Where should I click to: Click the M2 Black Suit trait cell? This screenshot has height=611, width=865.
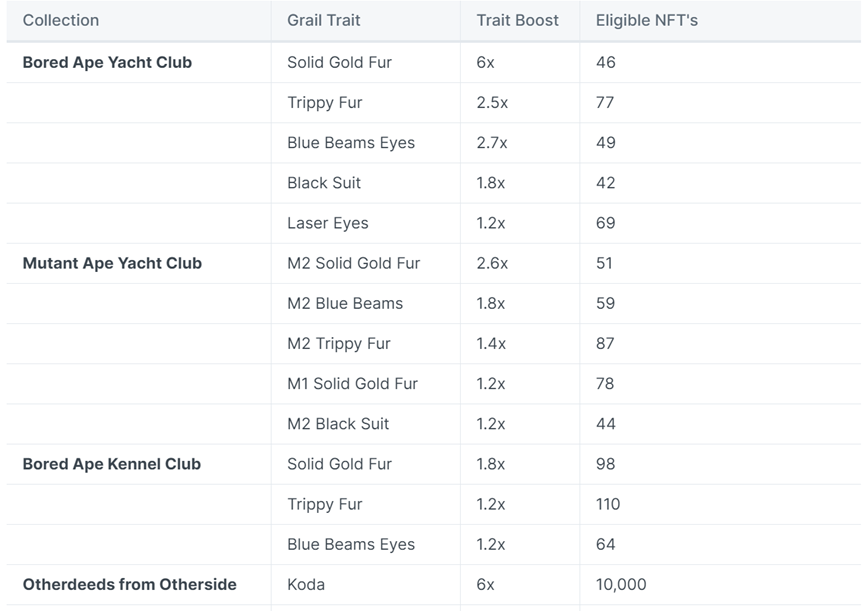coord(338,424)
